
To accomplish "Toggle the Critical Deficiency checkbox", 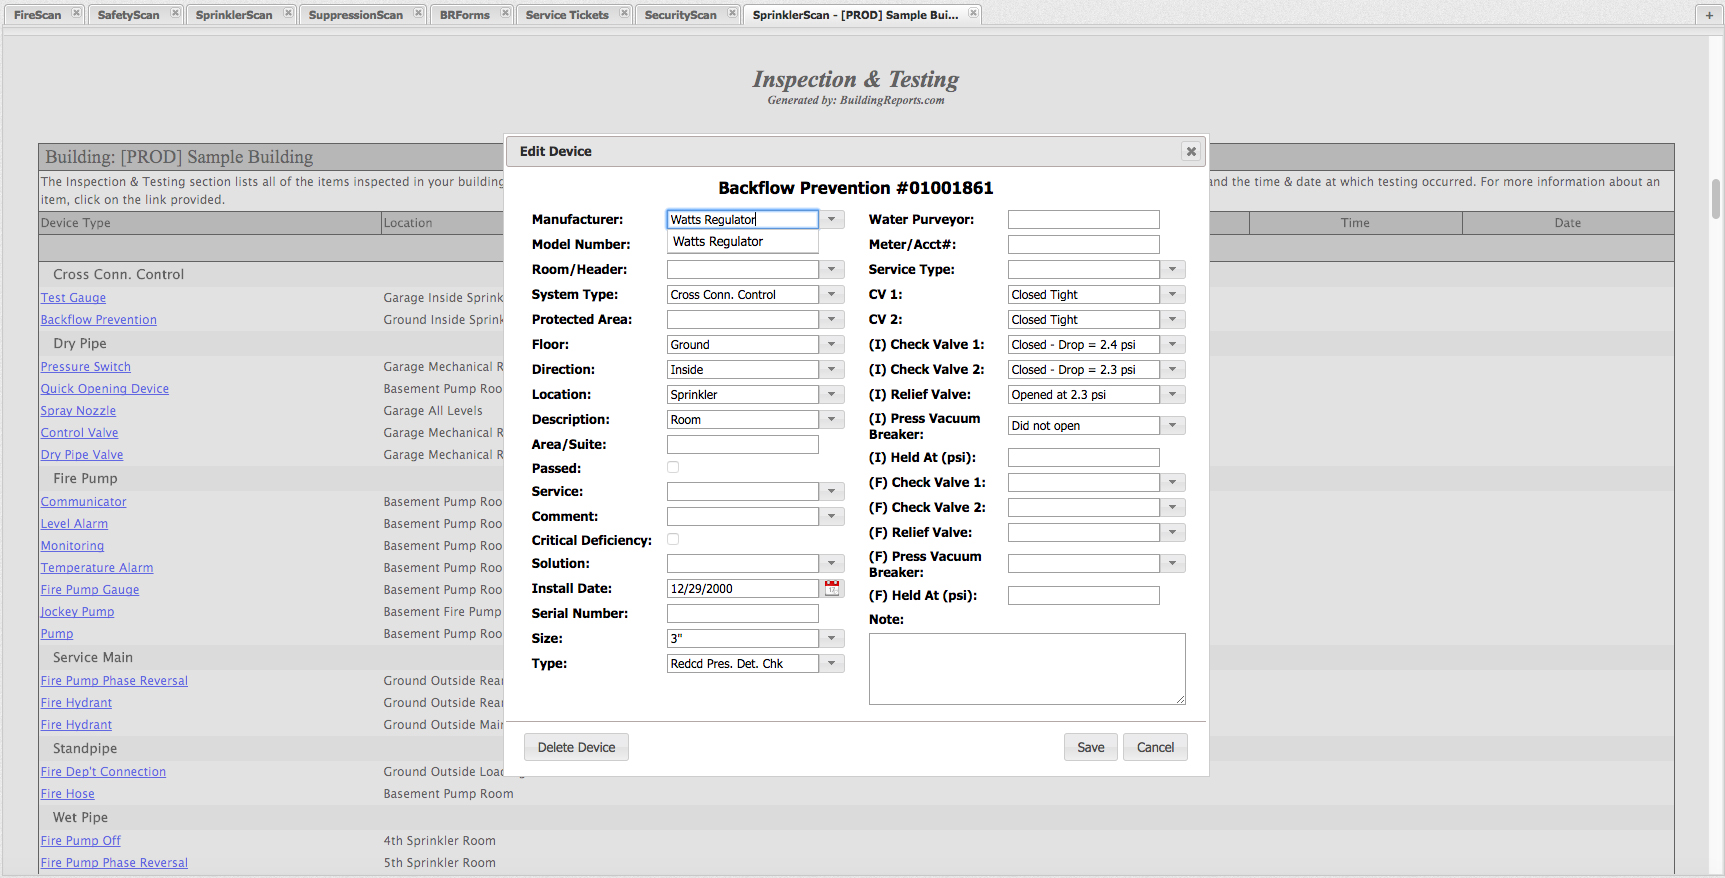I will coord(673,539).
